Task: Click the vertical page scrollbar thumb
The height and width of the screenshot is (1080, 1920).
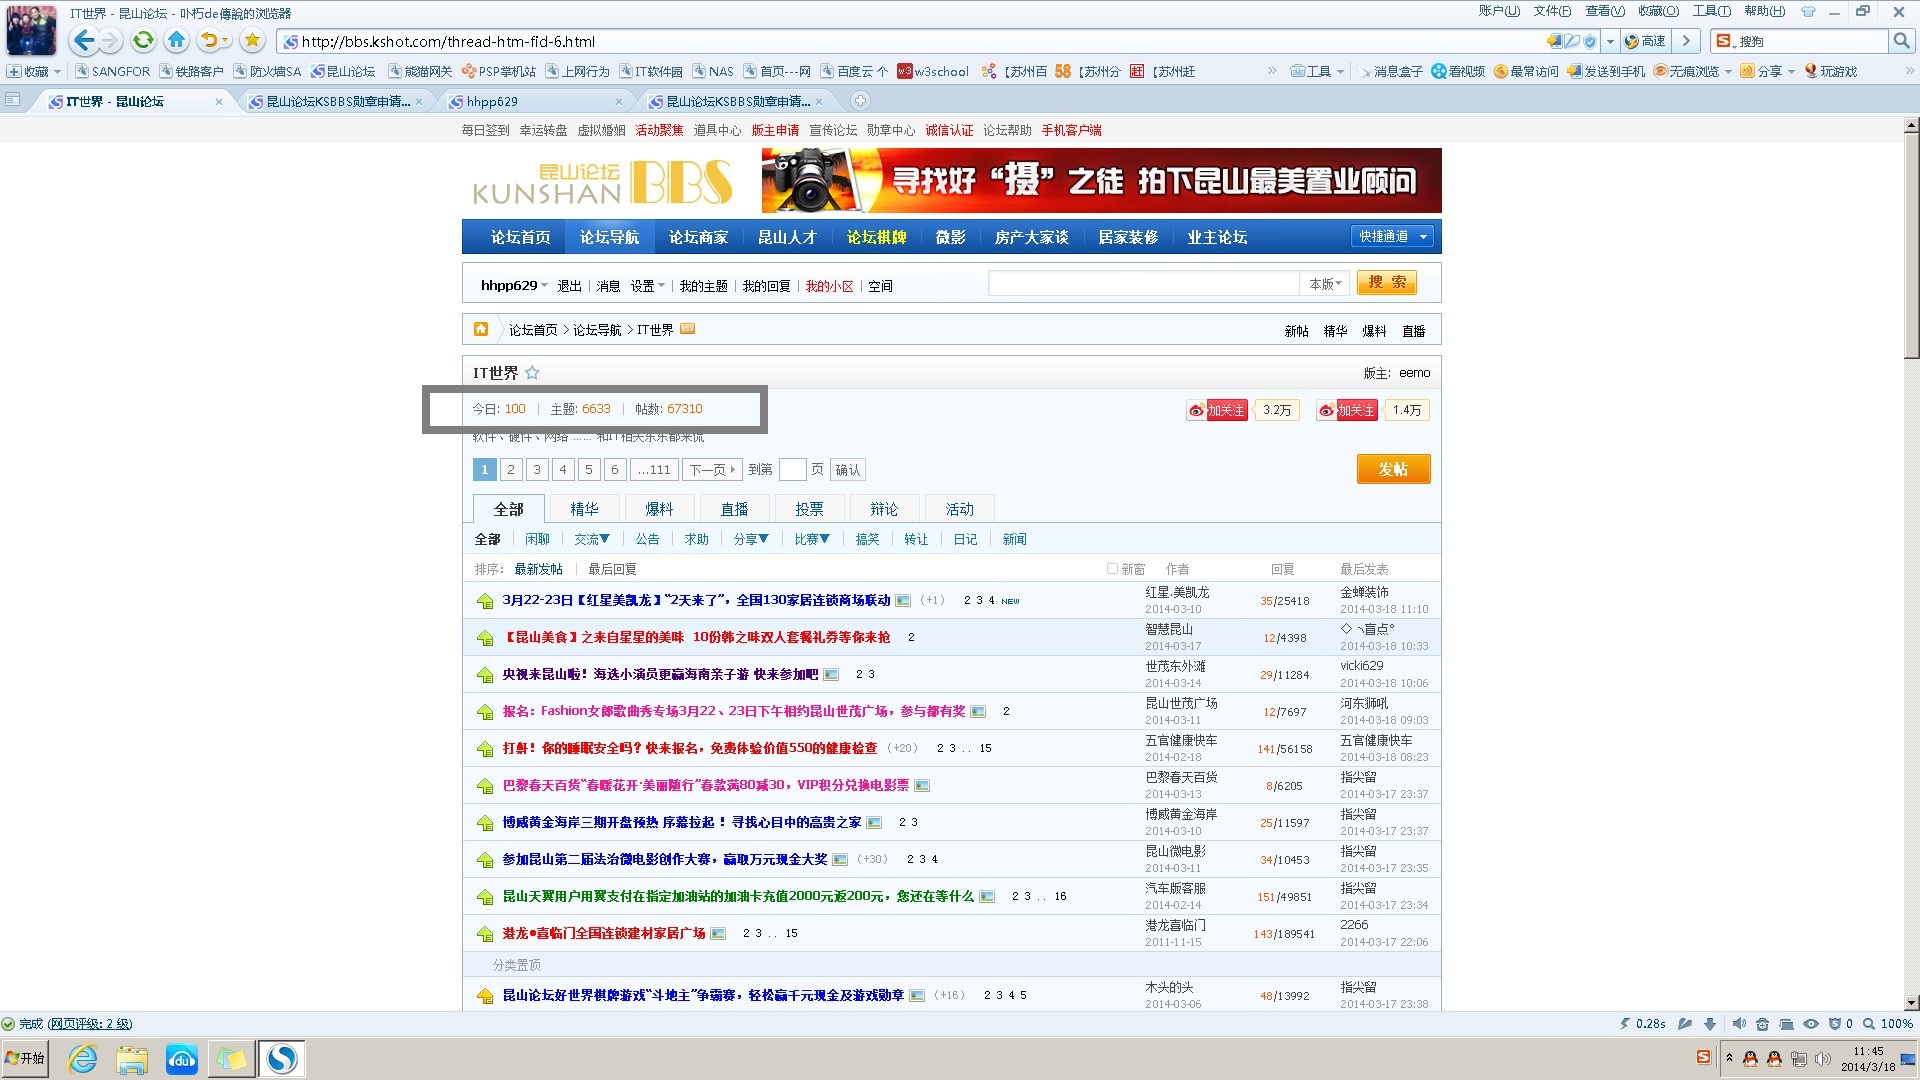Action: point(1911,248)
